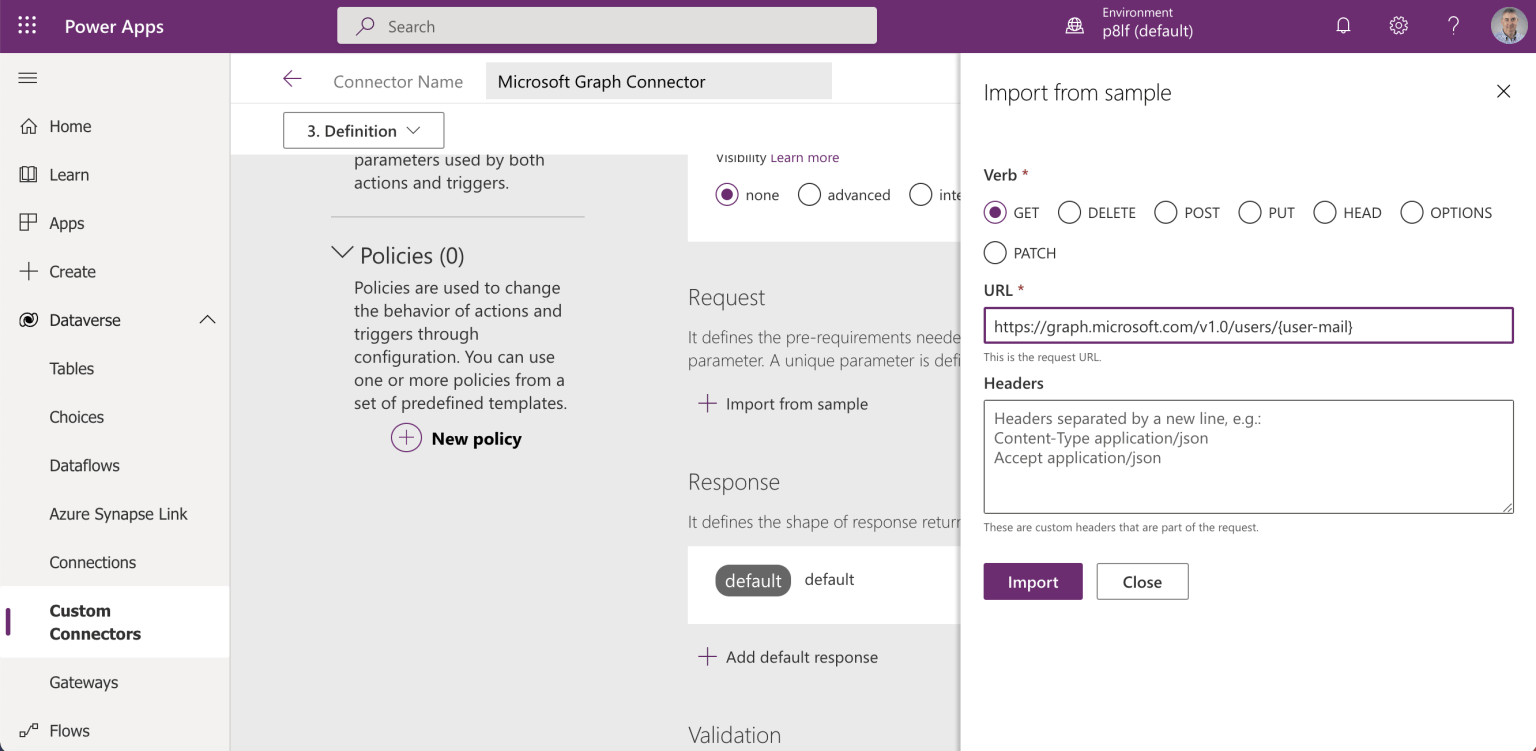Select the POST verb radio button
The width and height of the screenshot is (1536, 751).
coord(1165,213)
